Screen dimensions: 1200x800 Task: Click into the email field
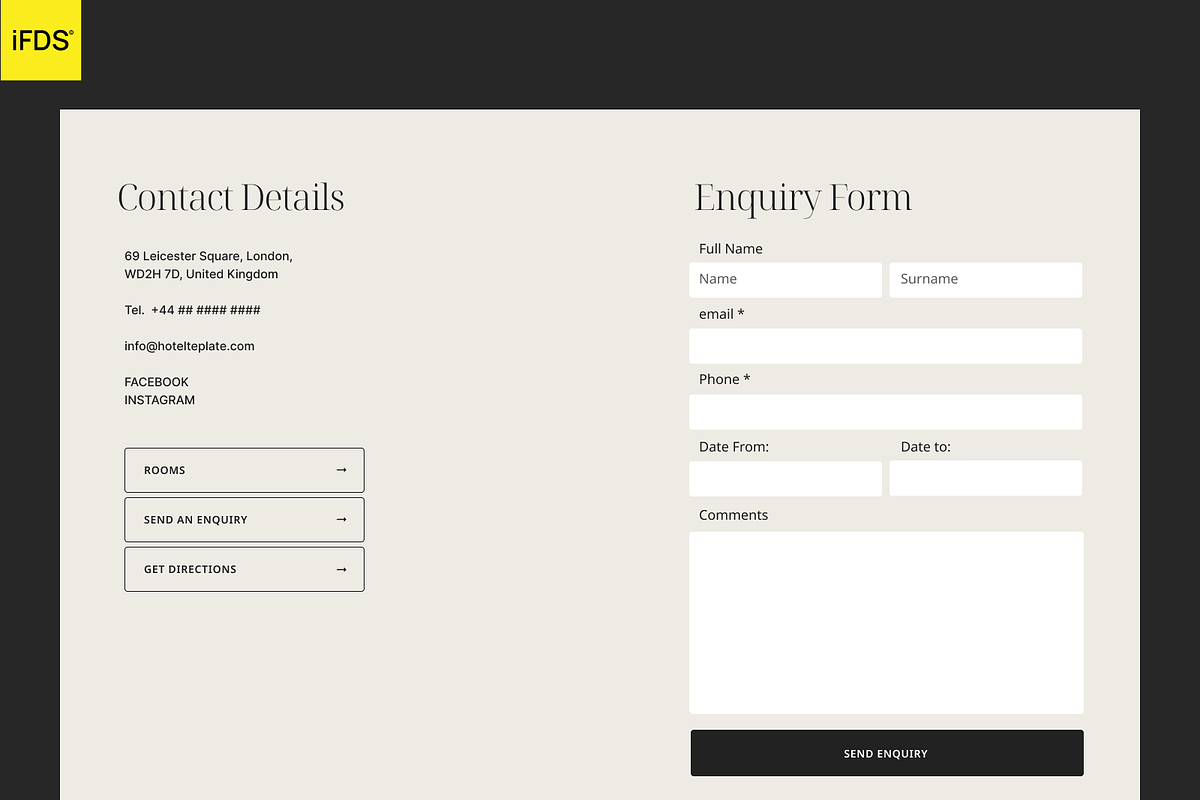[885, 346]
